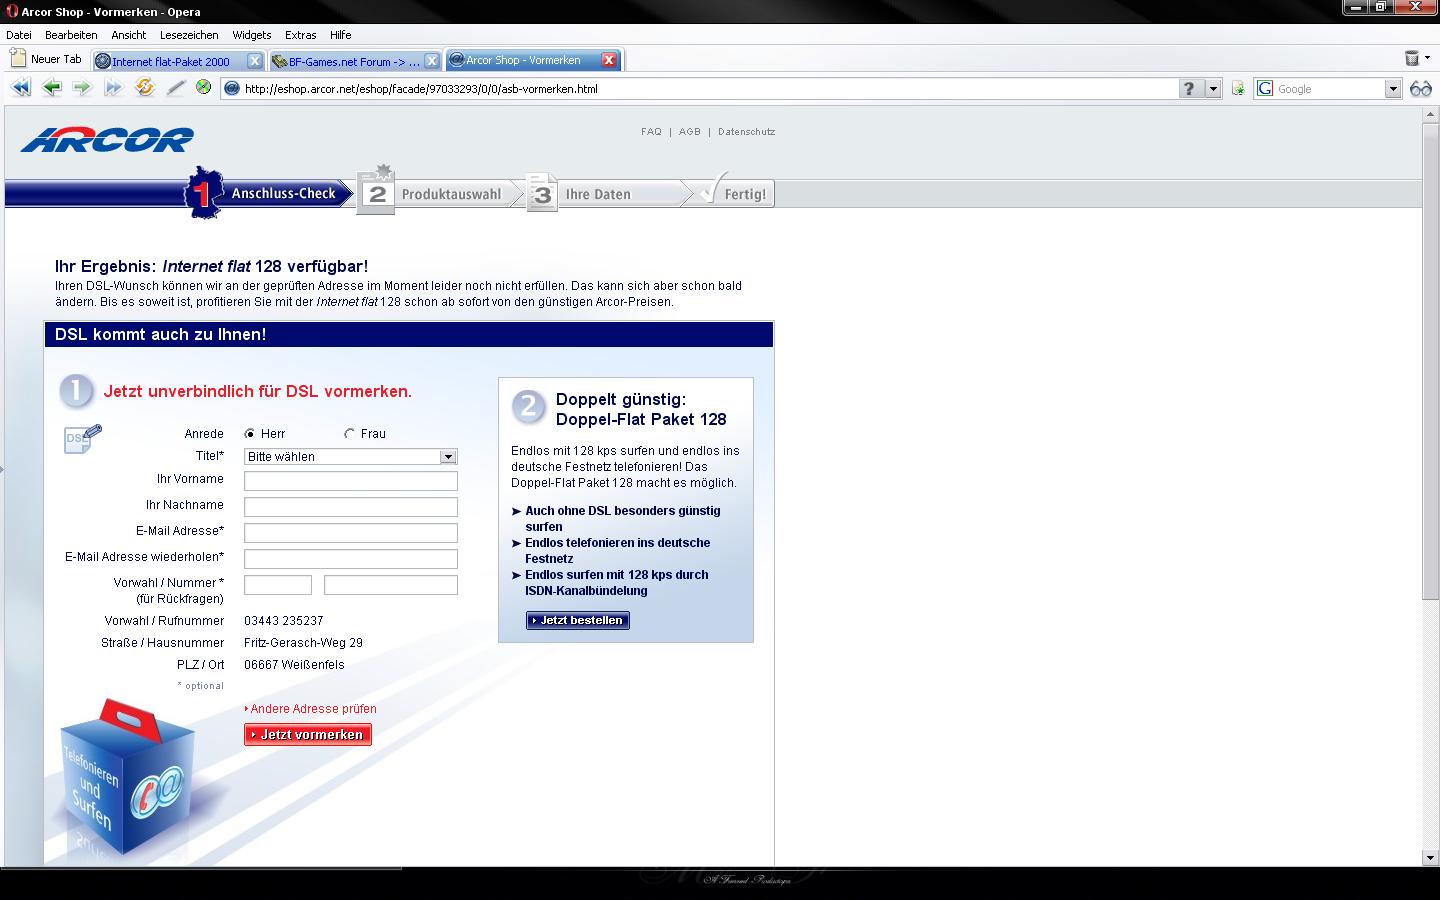Click the scrollbar up arrow
The height and width of the screenshot is (900, 1440).
click(x=1430, y=114)
